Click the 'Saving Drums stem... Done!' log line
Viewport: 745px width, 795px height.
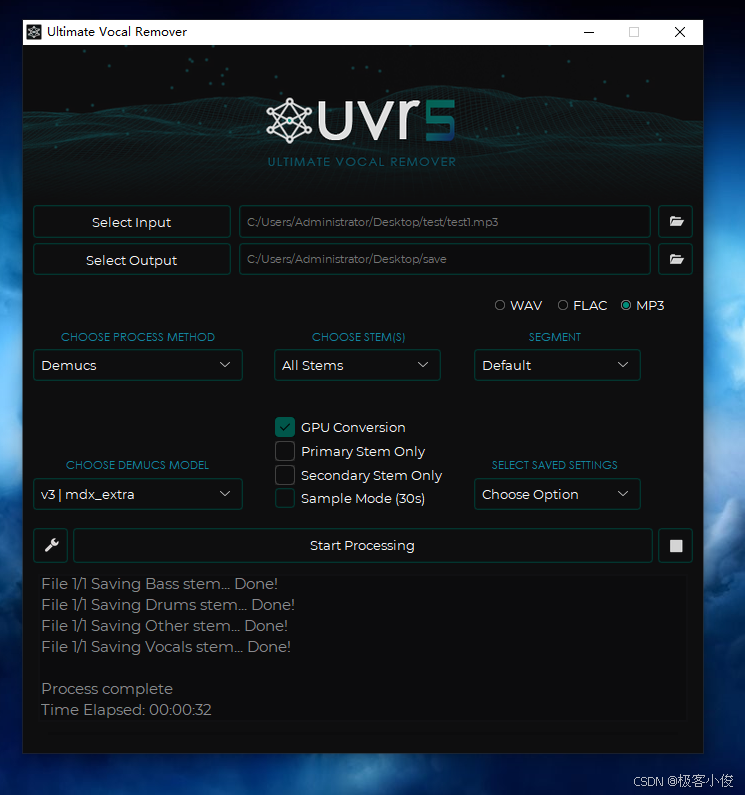(x=168, y=605)
